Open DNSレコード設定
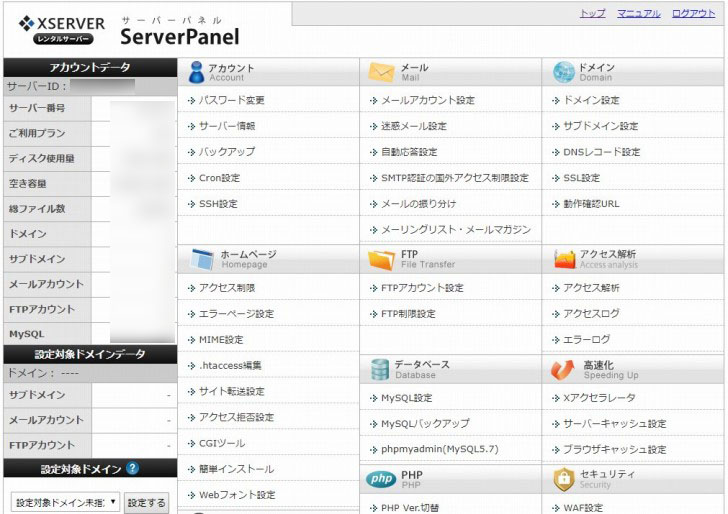This screenshot has height=514, width=728. pos(601,151)
